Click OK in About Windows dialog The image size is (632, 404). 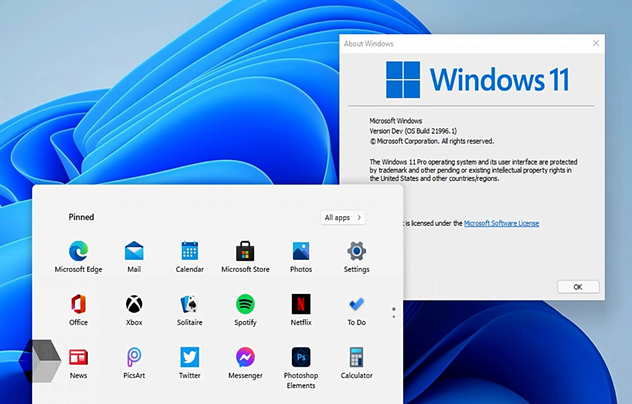click(x=577, y=286)
